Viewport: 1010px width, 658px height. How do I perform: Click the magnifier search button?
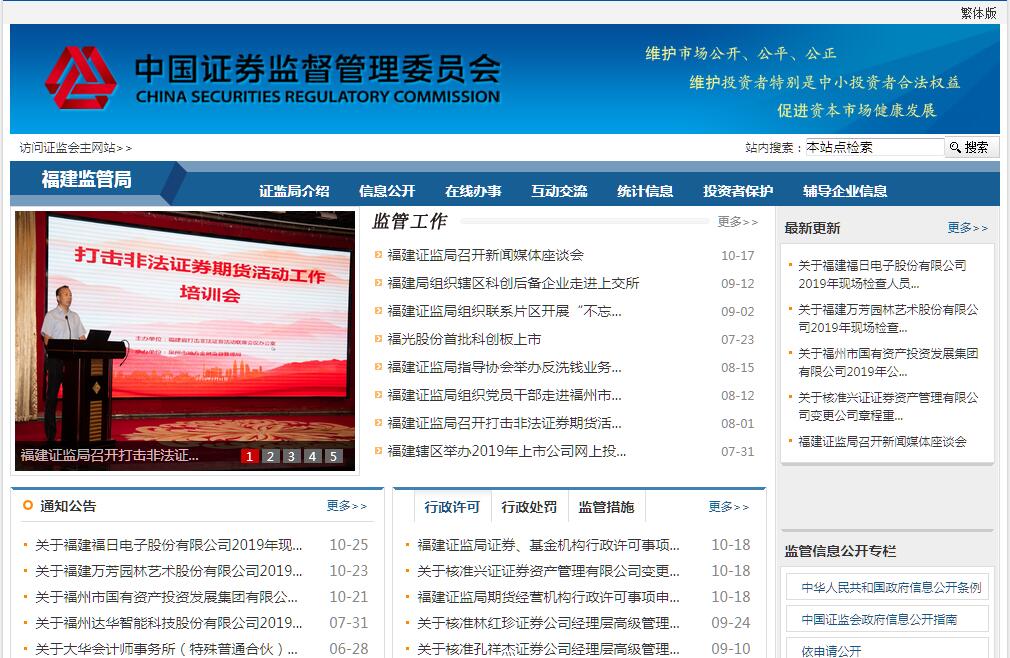pos(970,147)
